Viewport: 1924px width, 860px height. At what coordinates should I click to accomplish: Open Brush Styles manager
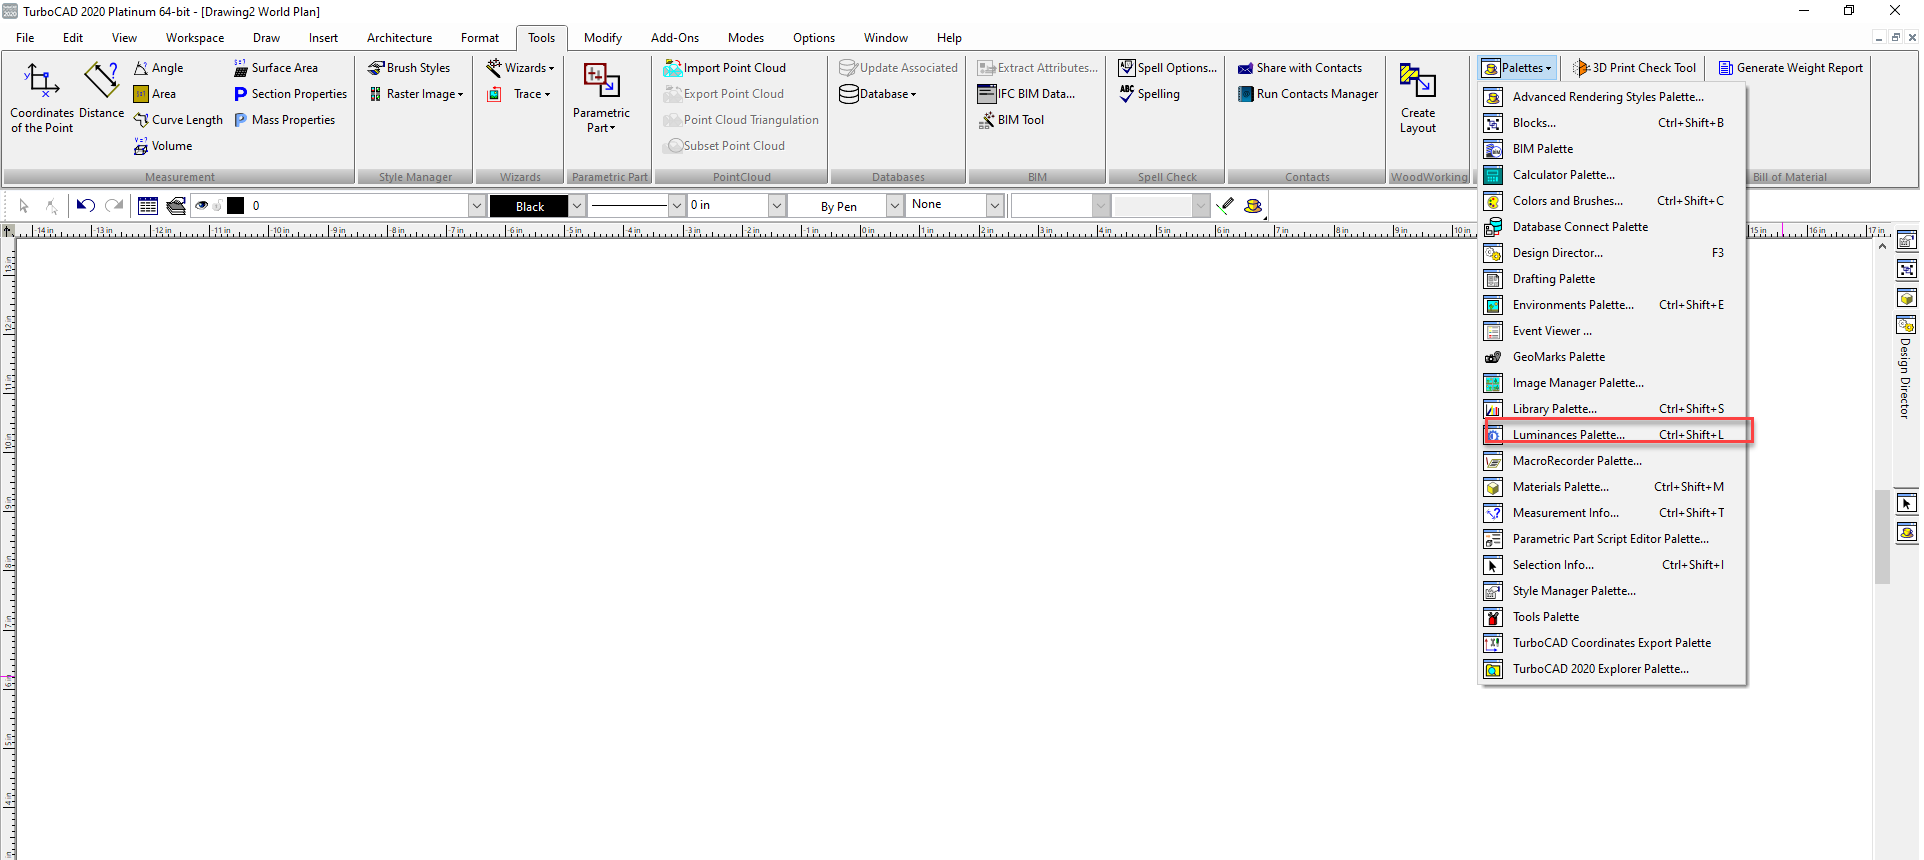point(409,68)
